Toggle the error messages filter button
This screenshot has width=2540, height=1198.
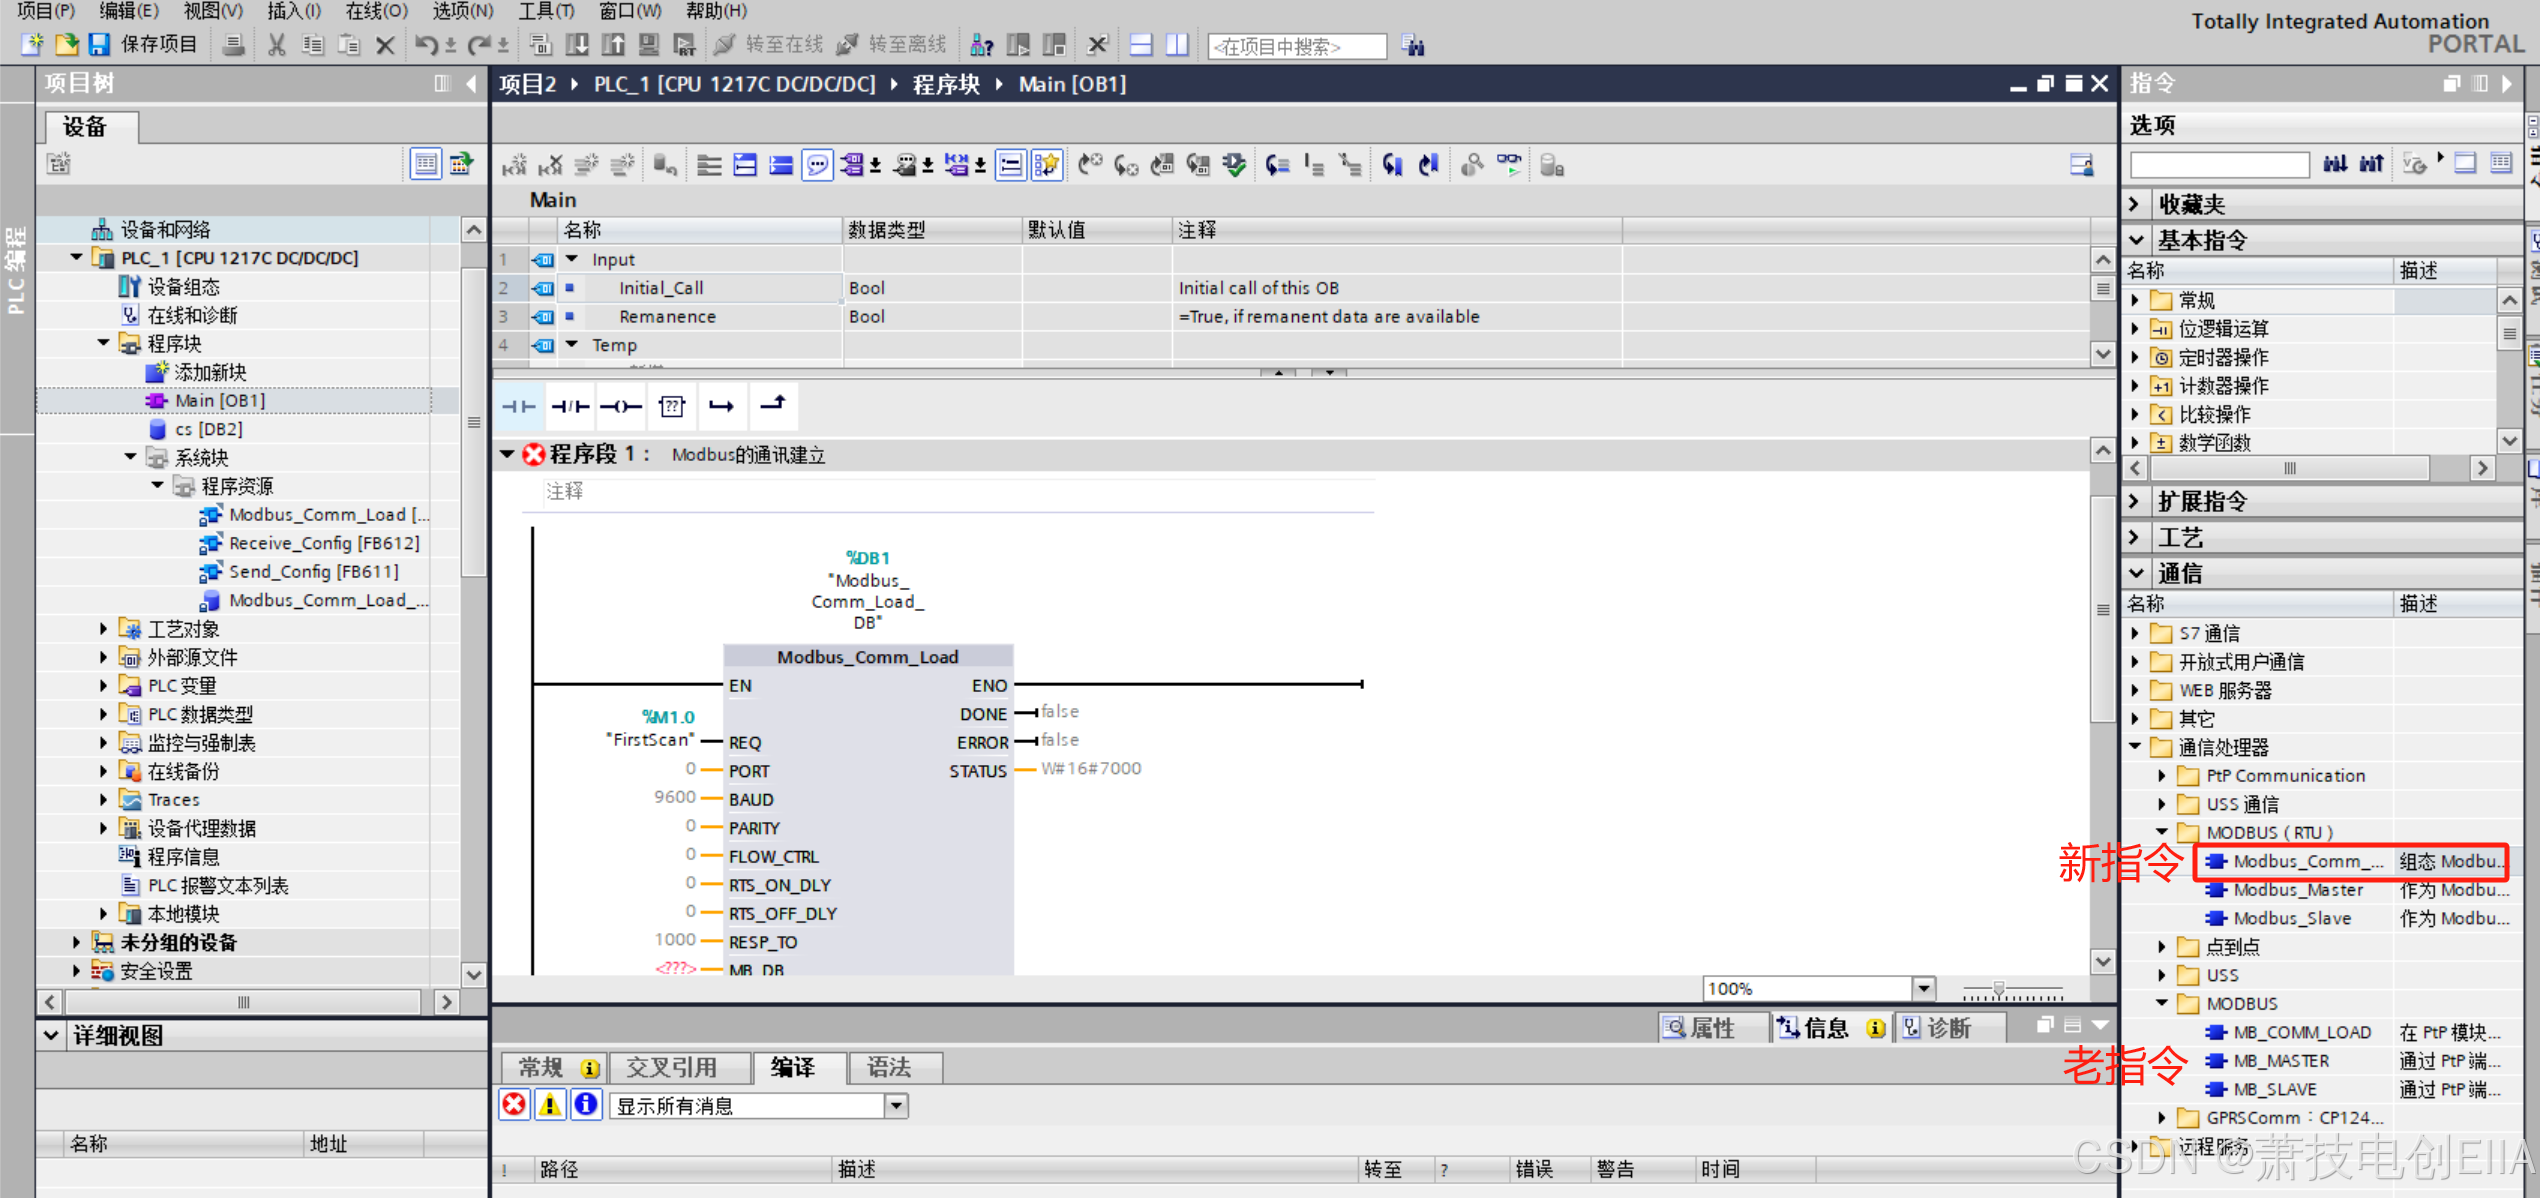coord(514,1105)
